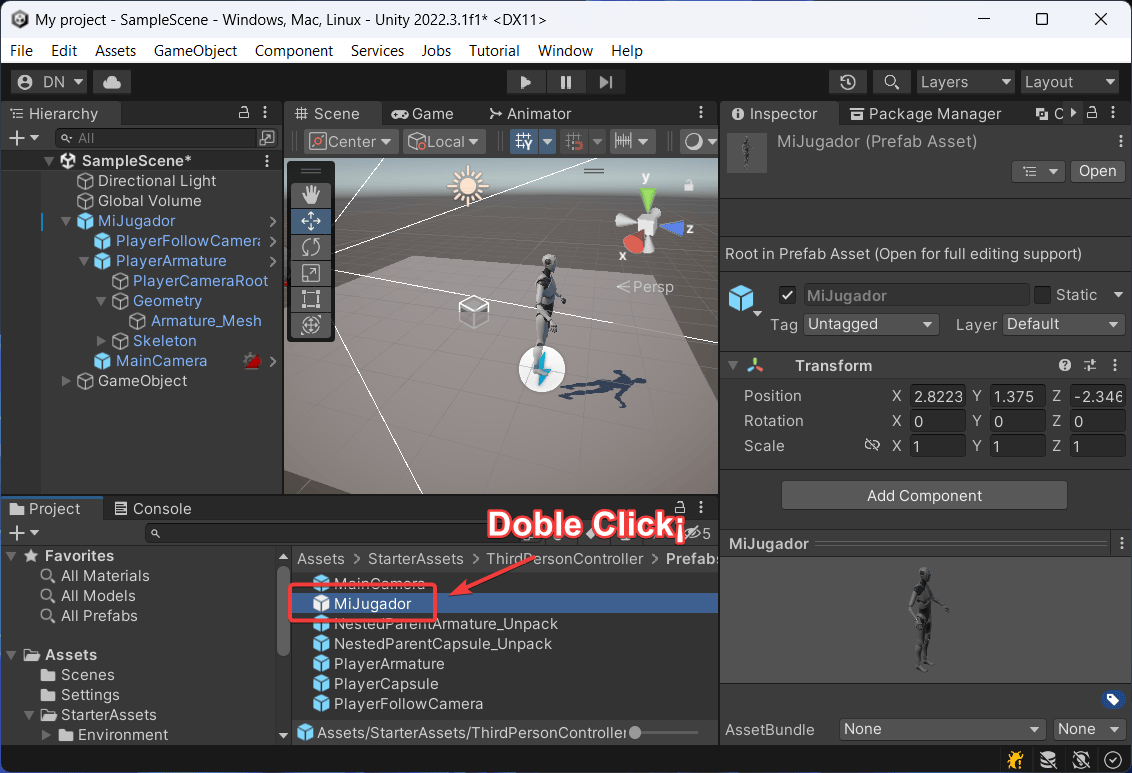Open the GameObject menu

tap(195, 51)
